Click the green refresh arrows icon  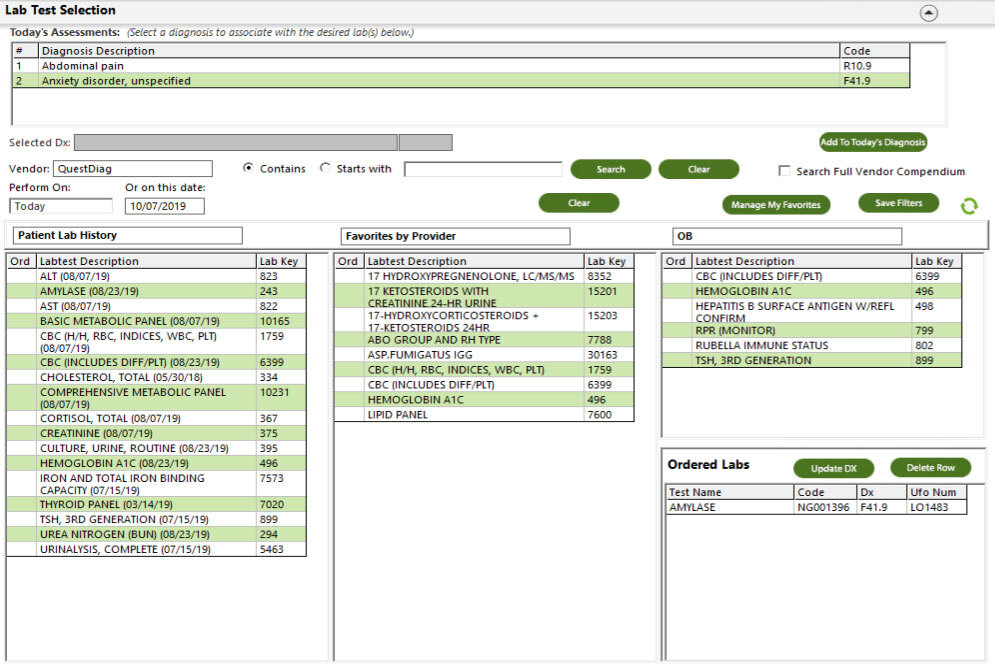point(969,206)
